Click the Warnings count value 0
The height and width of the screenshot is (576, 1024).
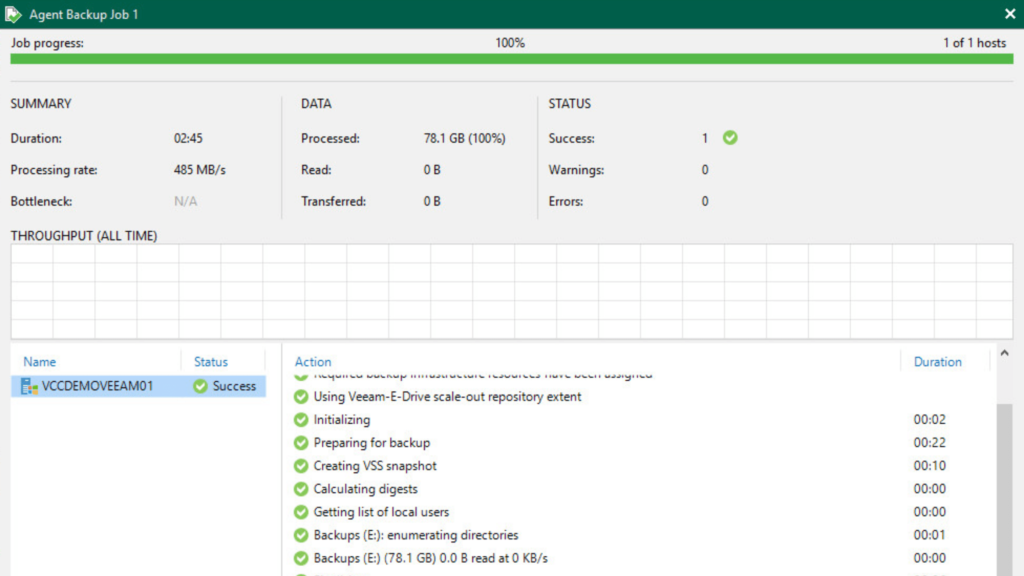[705, 170]
